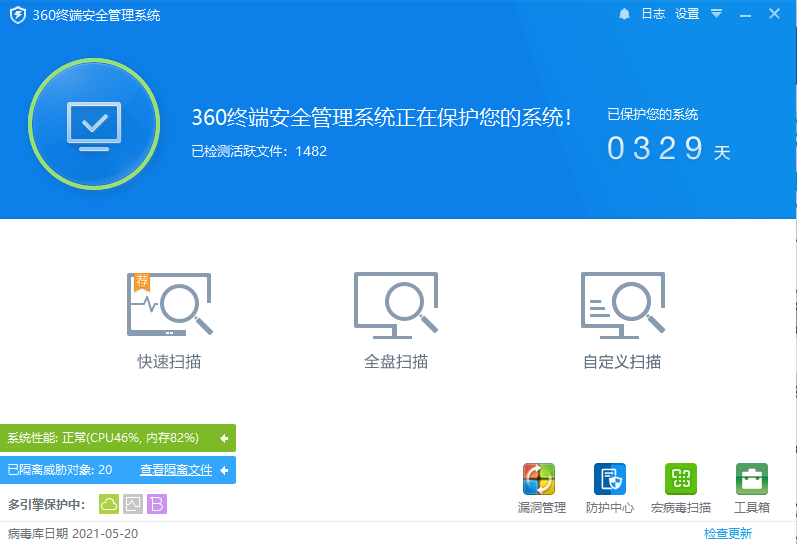Click the 多引擎保护中 label
797x544 pixels.
46,505
